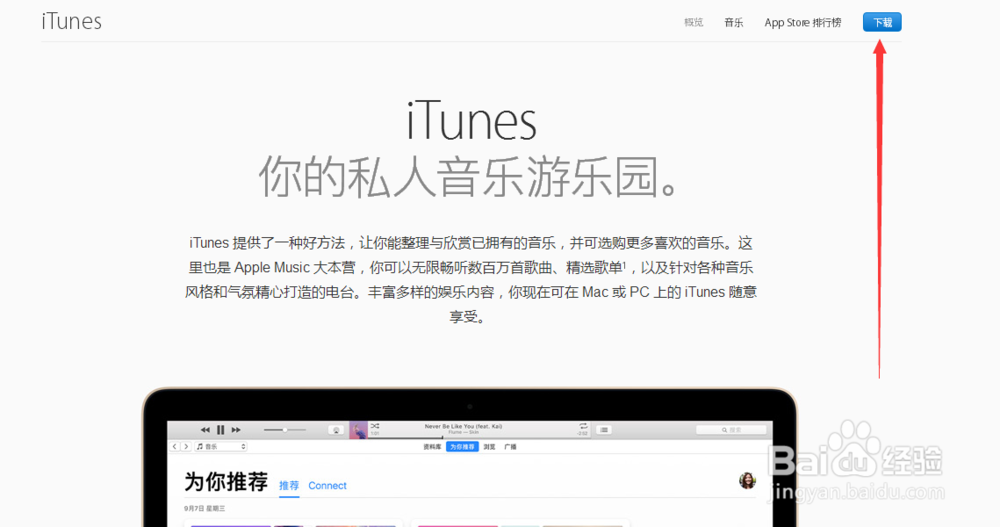Open the Connect sub-tab
1000x527 pixels.
[327, 486]
